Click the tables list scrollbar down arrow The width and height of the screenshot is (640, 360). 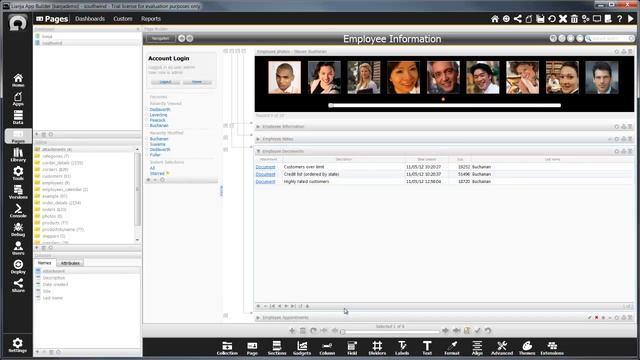[x=137, y=240]
